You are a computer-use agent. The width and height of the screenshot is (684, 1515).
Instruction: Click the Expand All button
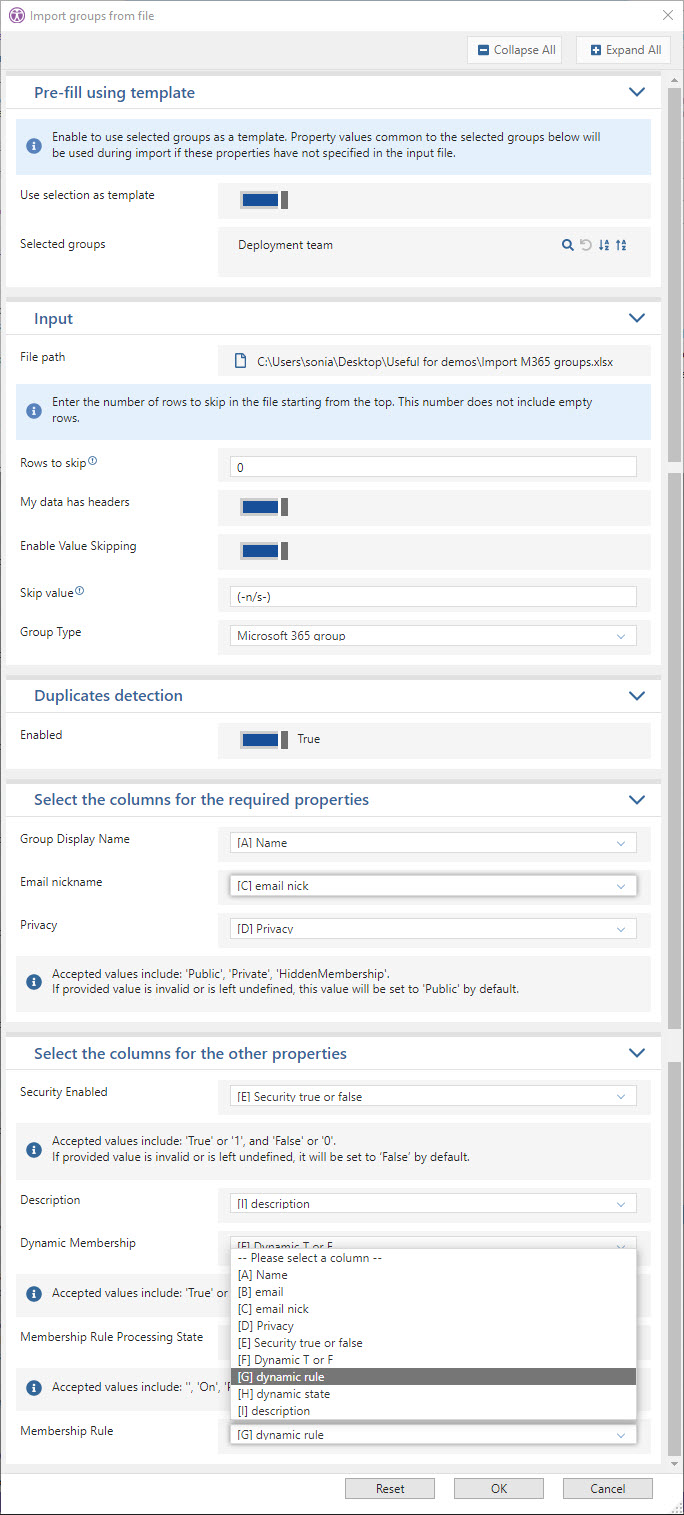(x=624, y=50)
